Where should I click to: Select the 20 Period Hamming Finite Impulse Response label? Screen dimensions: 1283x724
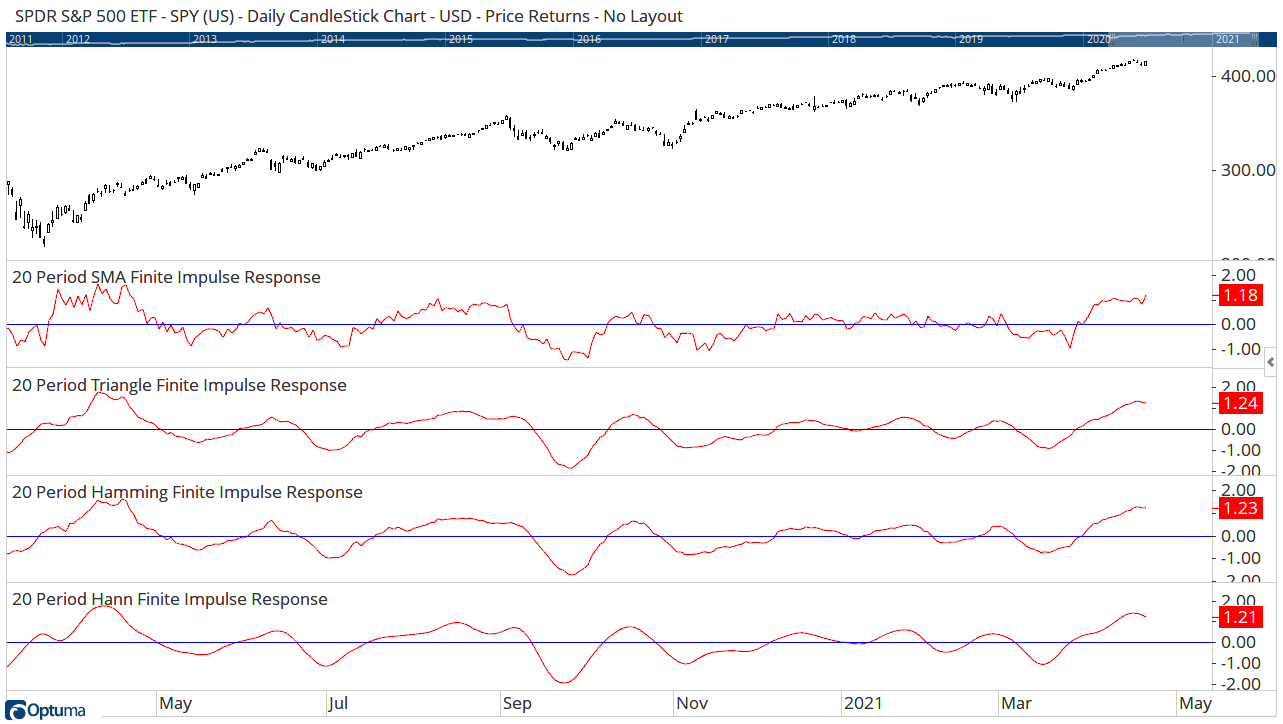point(187,492)
